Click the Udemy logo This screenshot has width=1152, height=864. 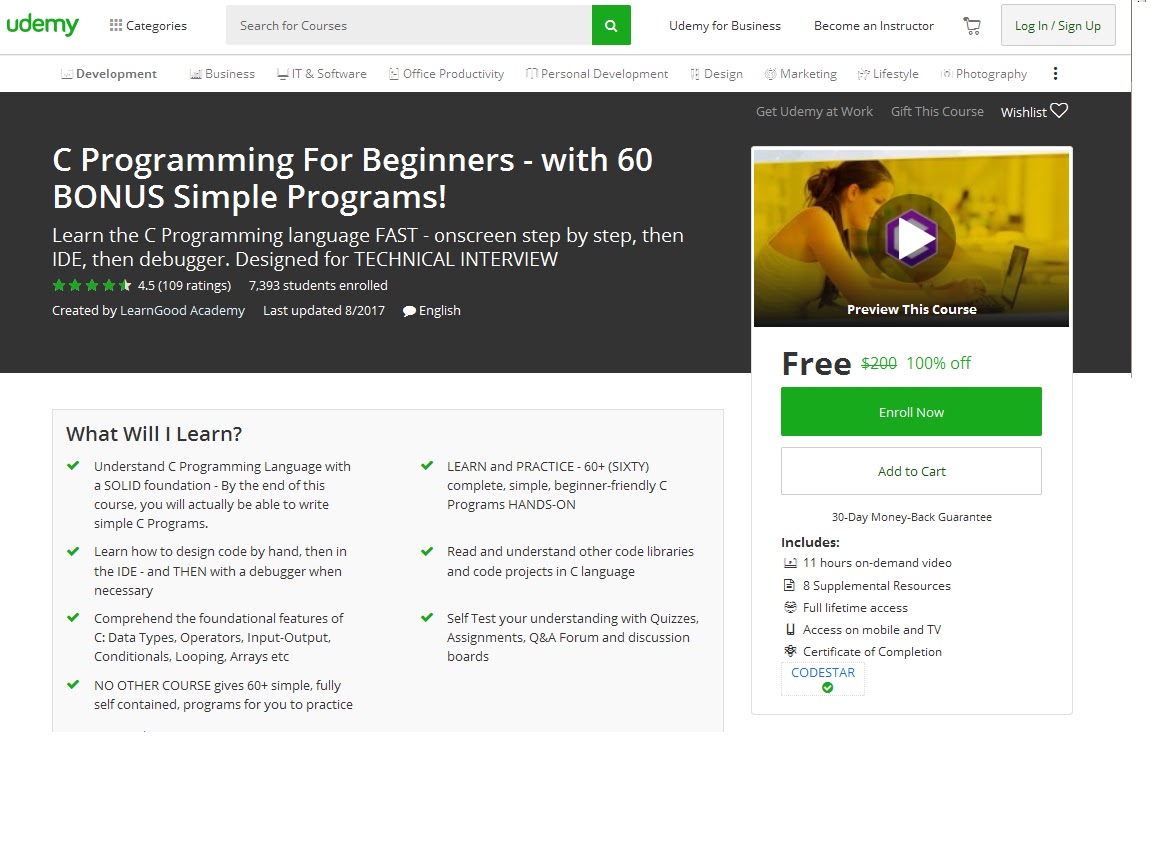point(42,25)
